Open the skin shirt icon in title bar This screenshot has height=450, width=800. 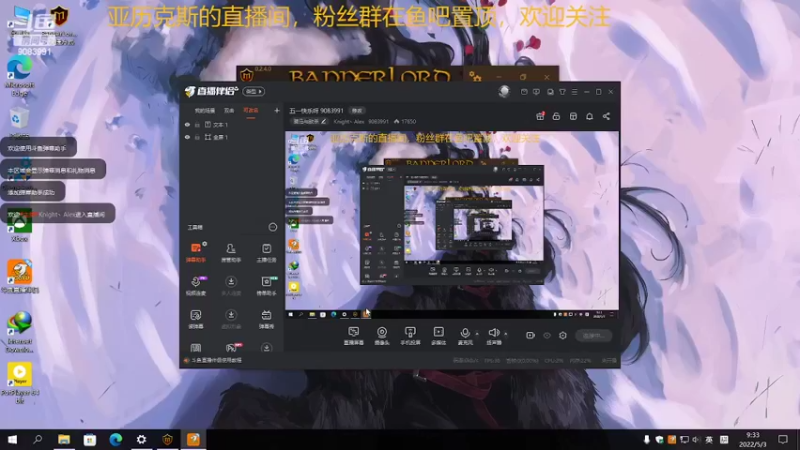click(562, 92)
